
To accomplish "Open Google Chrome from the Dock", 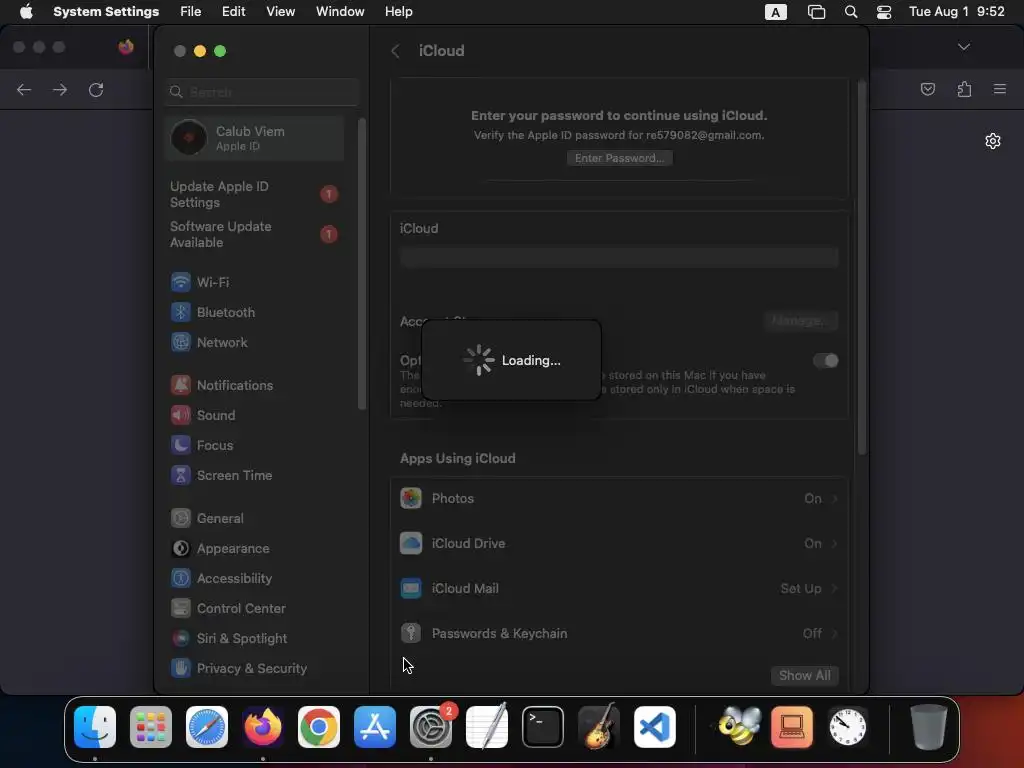I will (319, 727).
